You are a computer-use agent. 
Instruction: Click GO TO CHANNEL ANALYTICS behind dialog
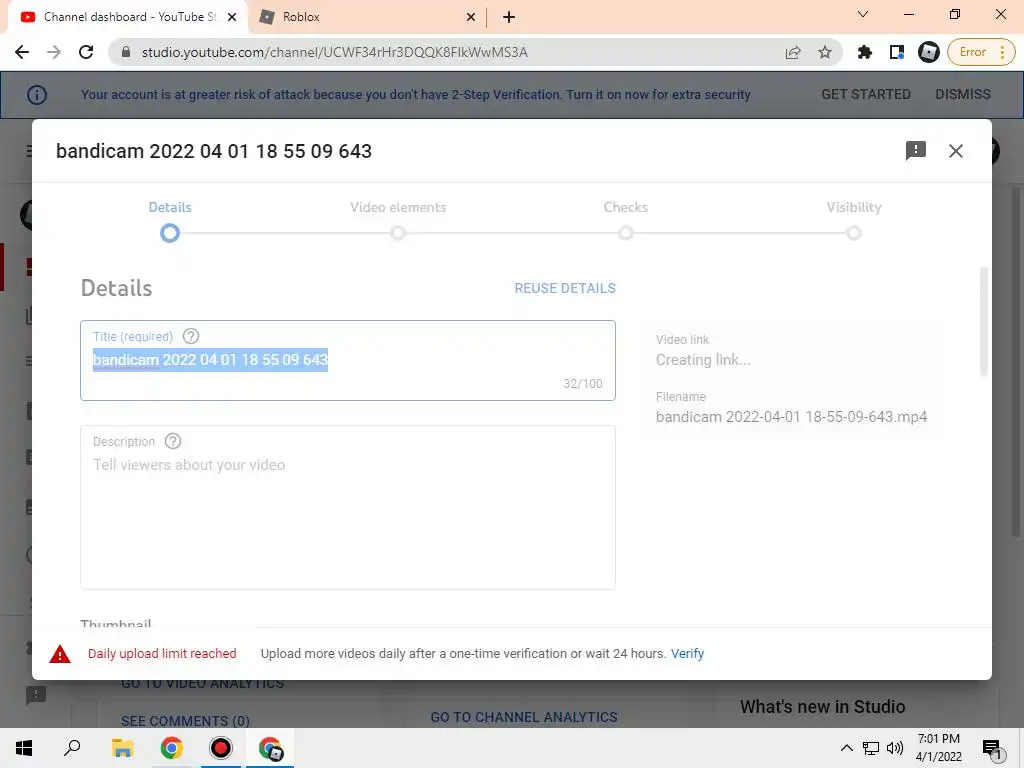click(524, 717)
